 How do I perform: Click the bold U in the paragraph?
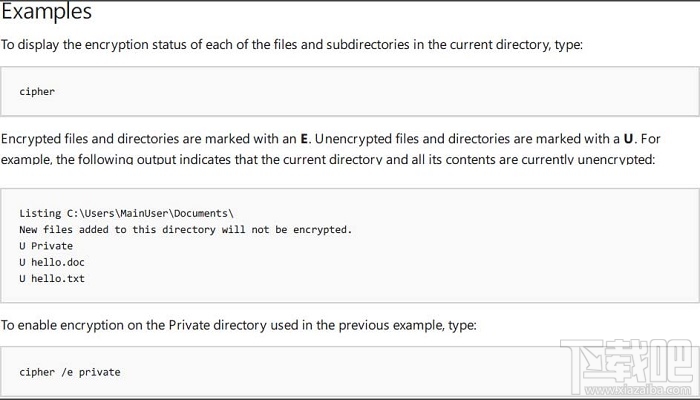(628, 139)
